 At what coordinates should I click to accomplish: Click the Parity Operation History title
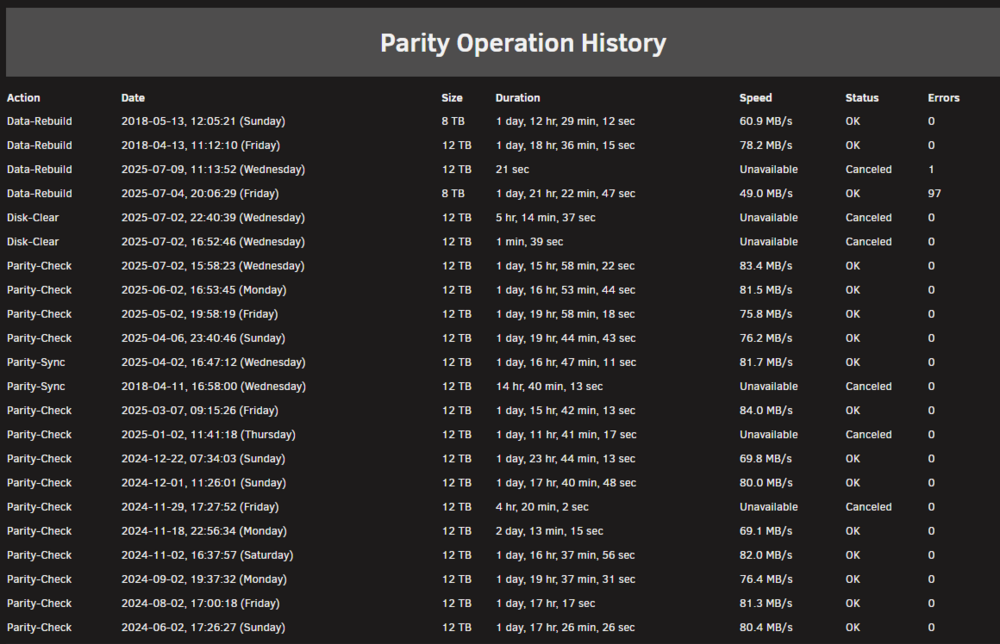(x=523, y=43)
